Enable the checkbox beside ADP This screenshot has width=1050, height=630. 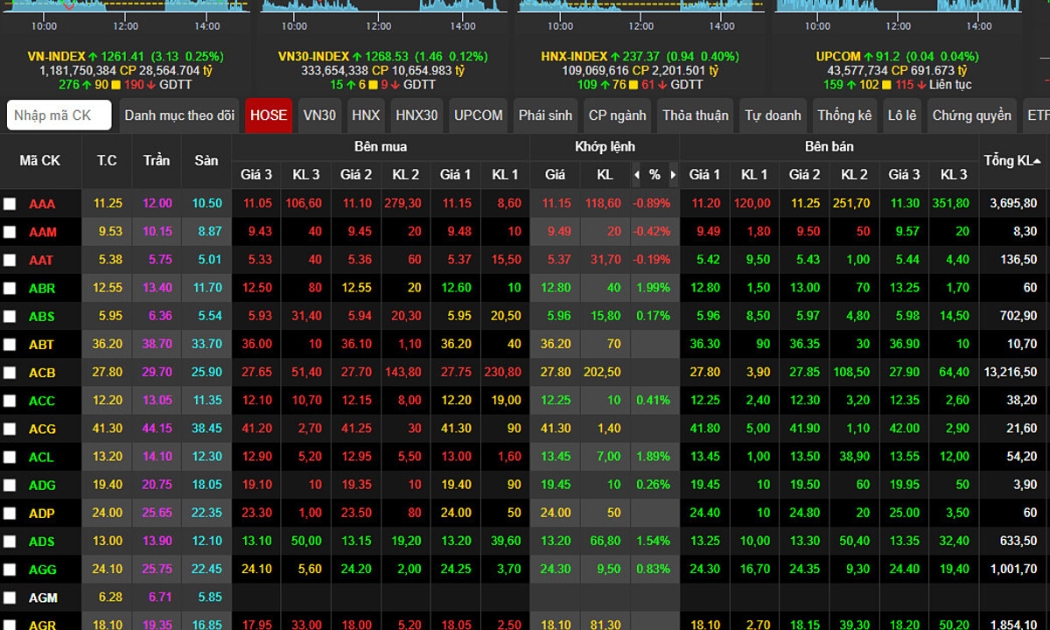(x=10, y=513)
